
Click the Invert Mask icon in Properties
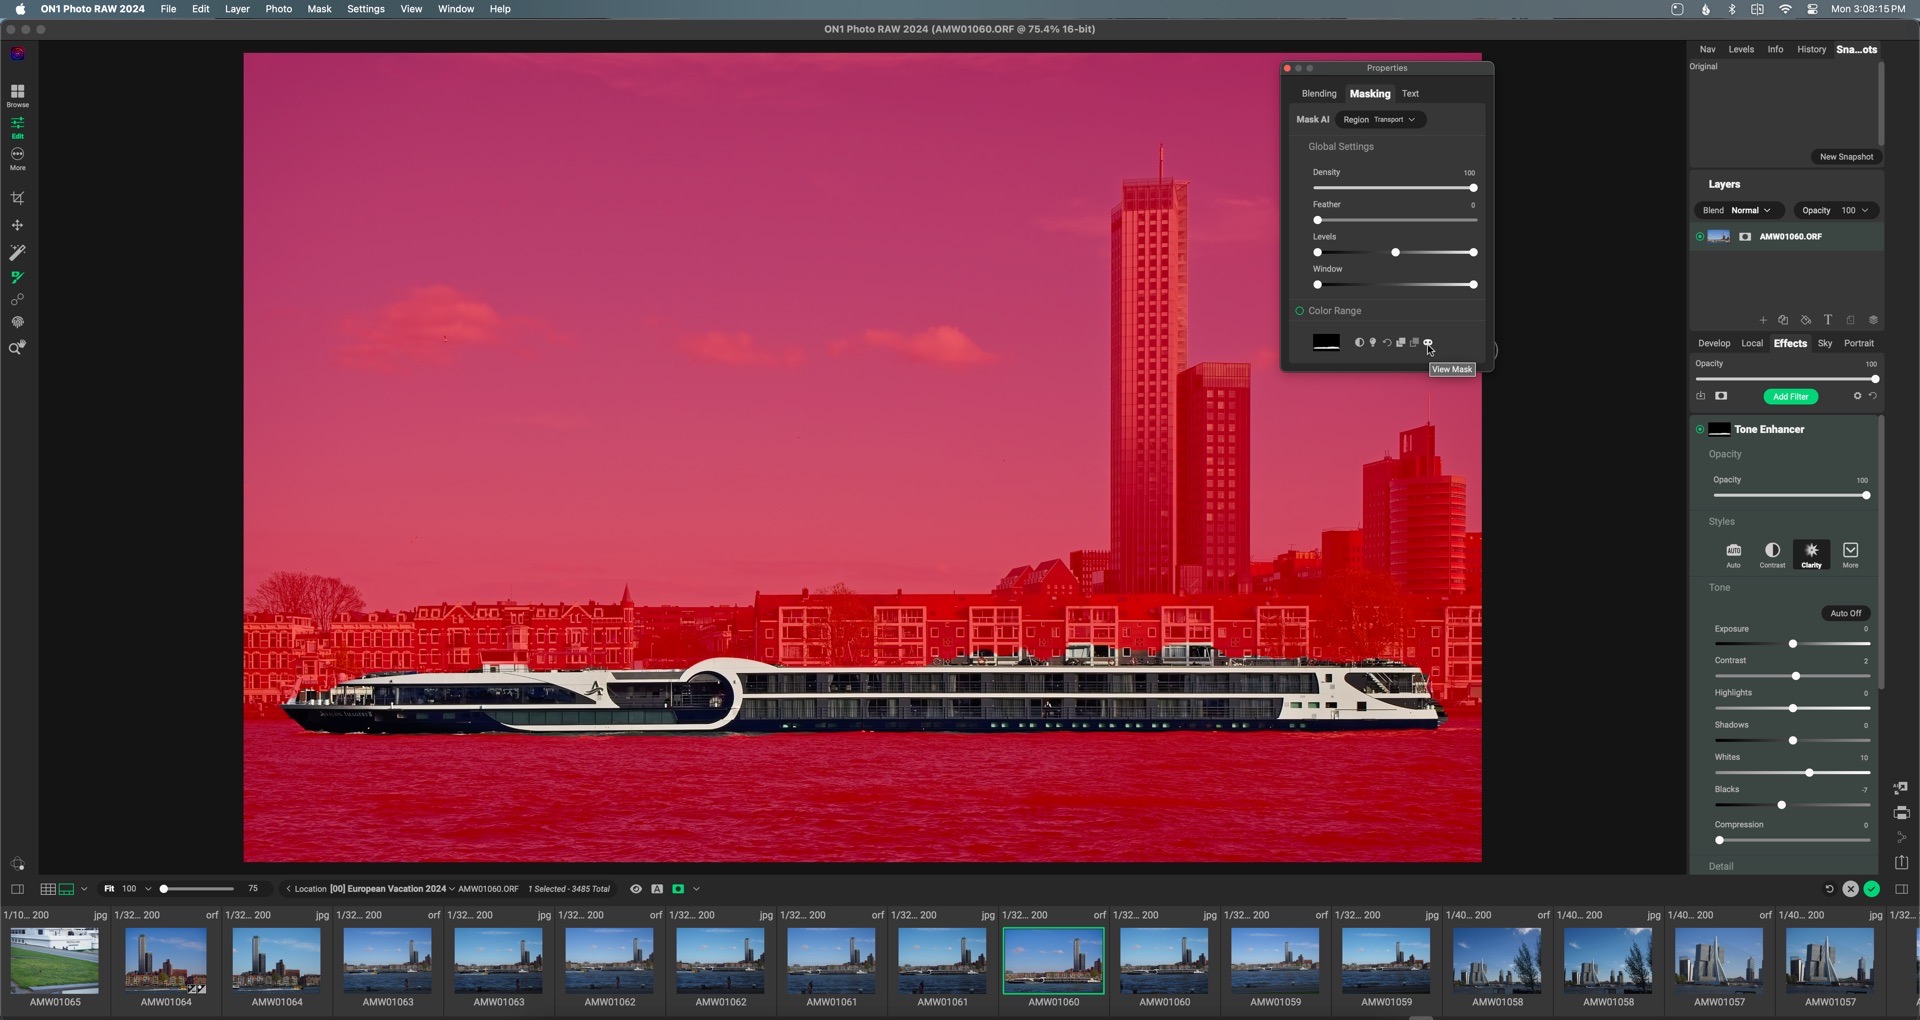pyautogui.click(x=1358, y=343)
